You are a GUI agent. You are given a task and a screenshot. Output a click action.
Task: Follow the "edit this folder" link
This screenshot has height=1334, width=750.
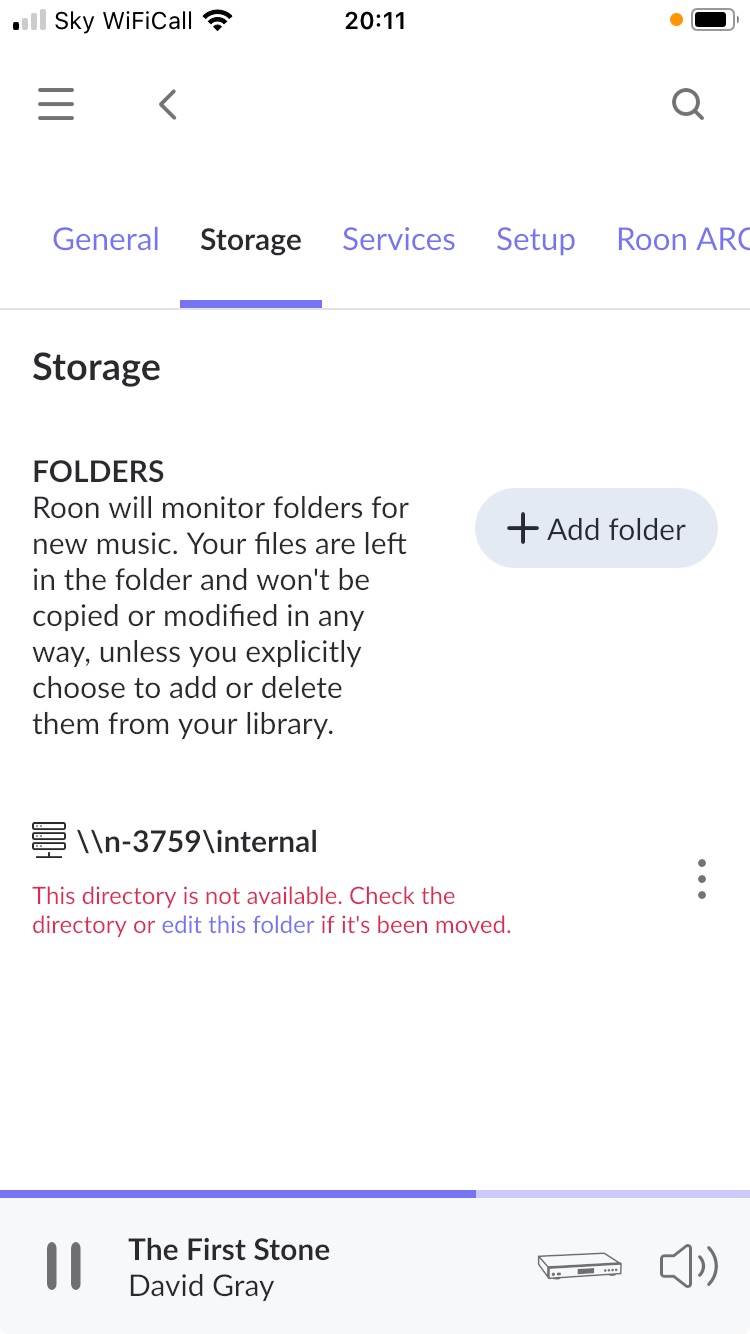238,925
